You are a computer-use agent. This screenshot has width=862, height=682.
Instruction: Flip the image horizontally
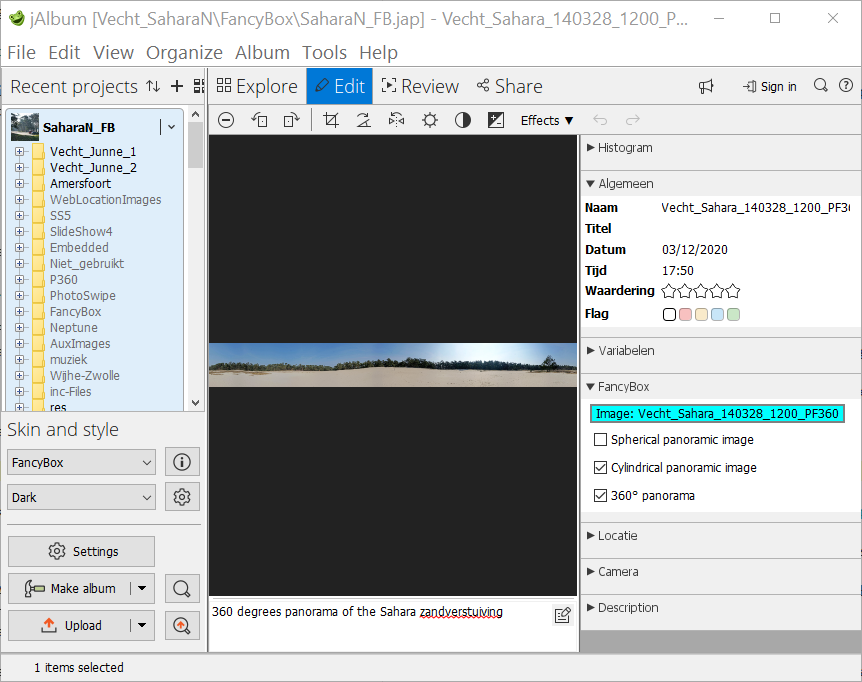click(x=397, y=120)
